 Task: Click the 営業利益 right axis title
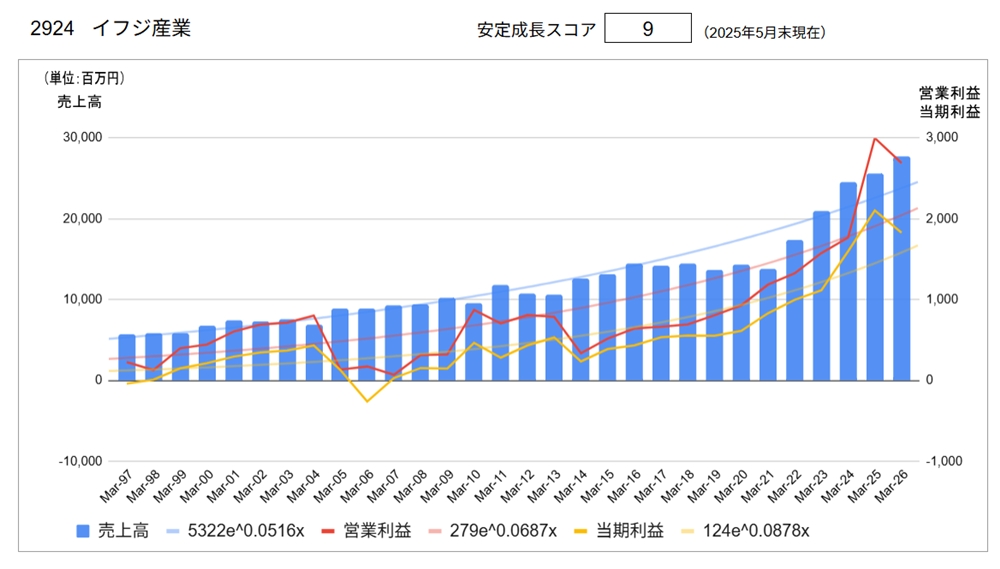[x=950, y=93]
